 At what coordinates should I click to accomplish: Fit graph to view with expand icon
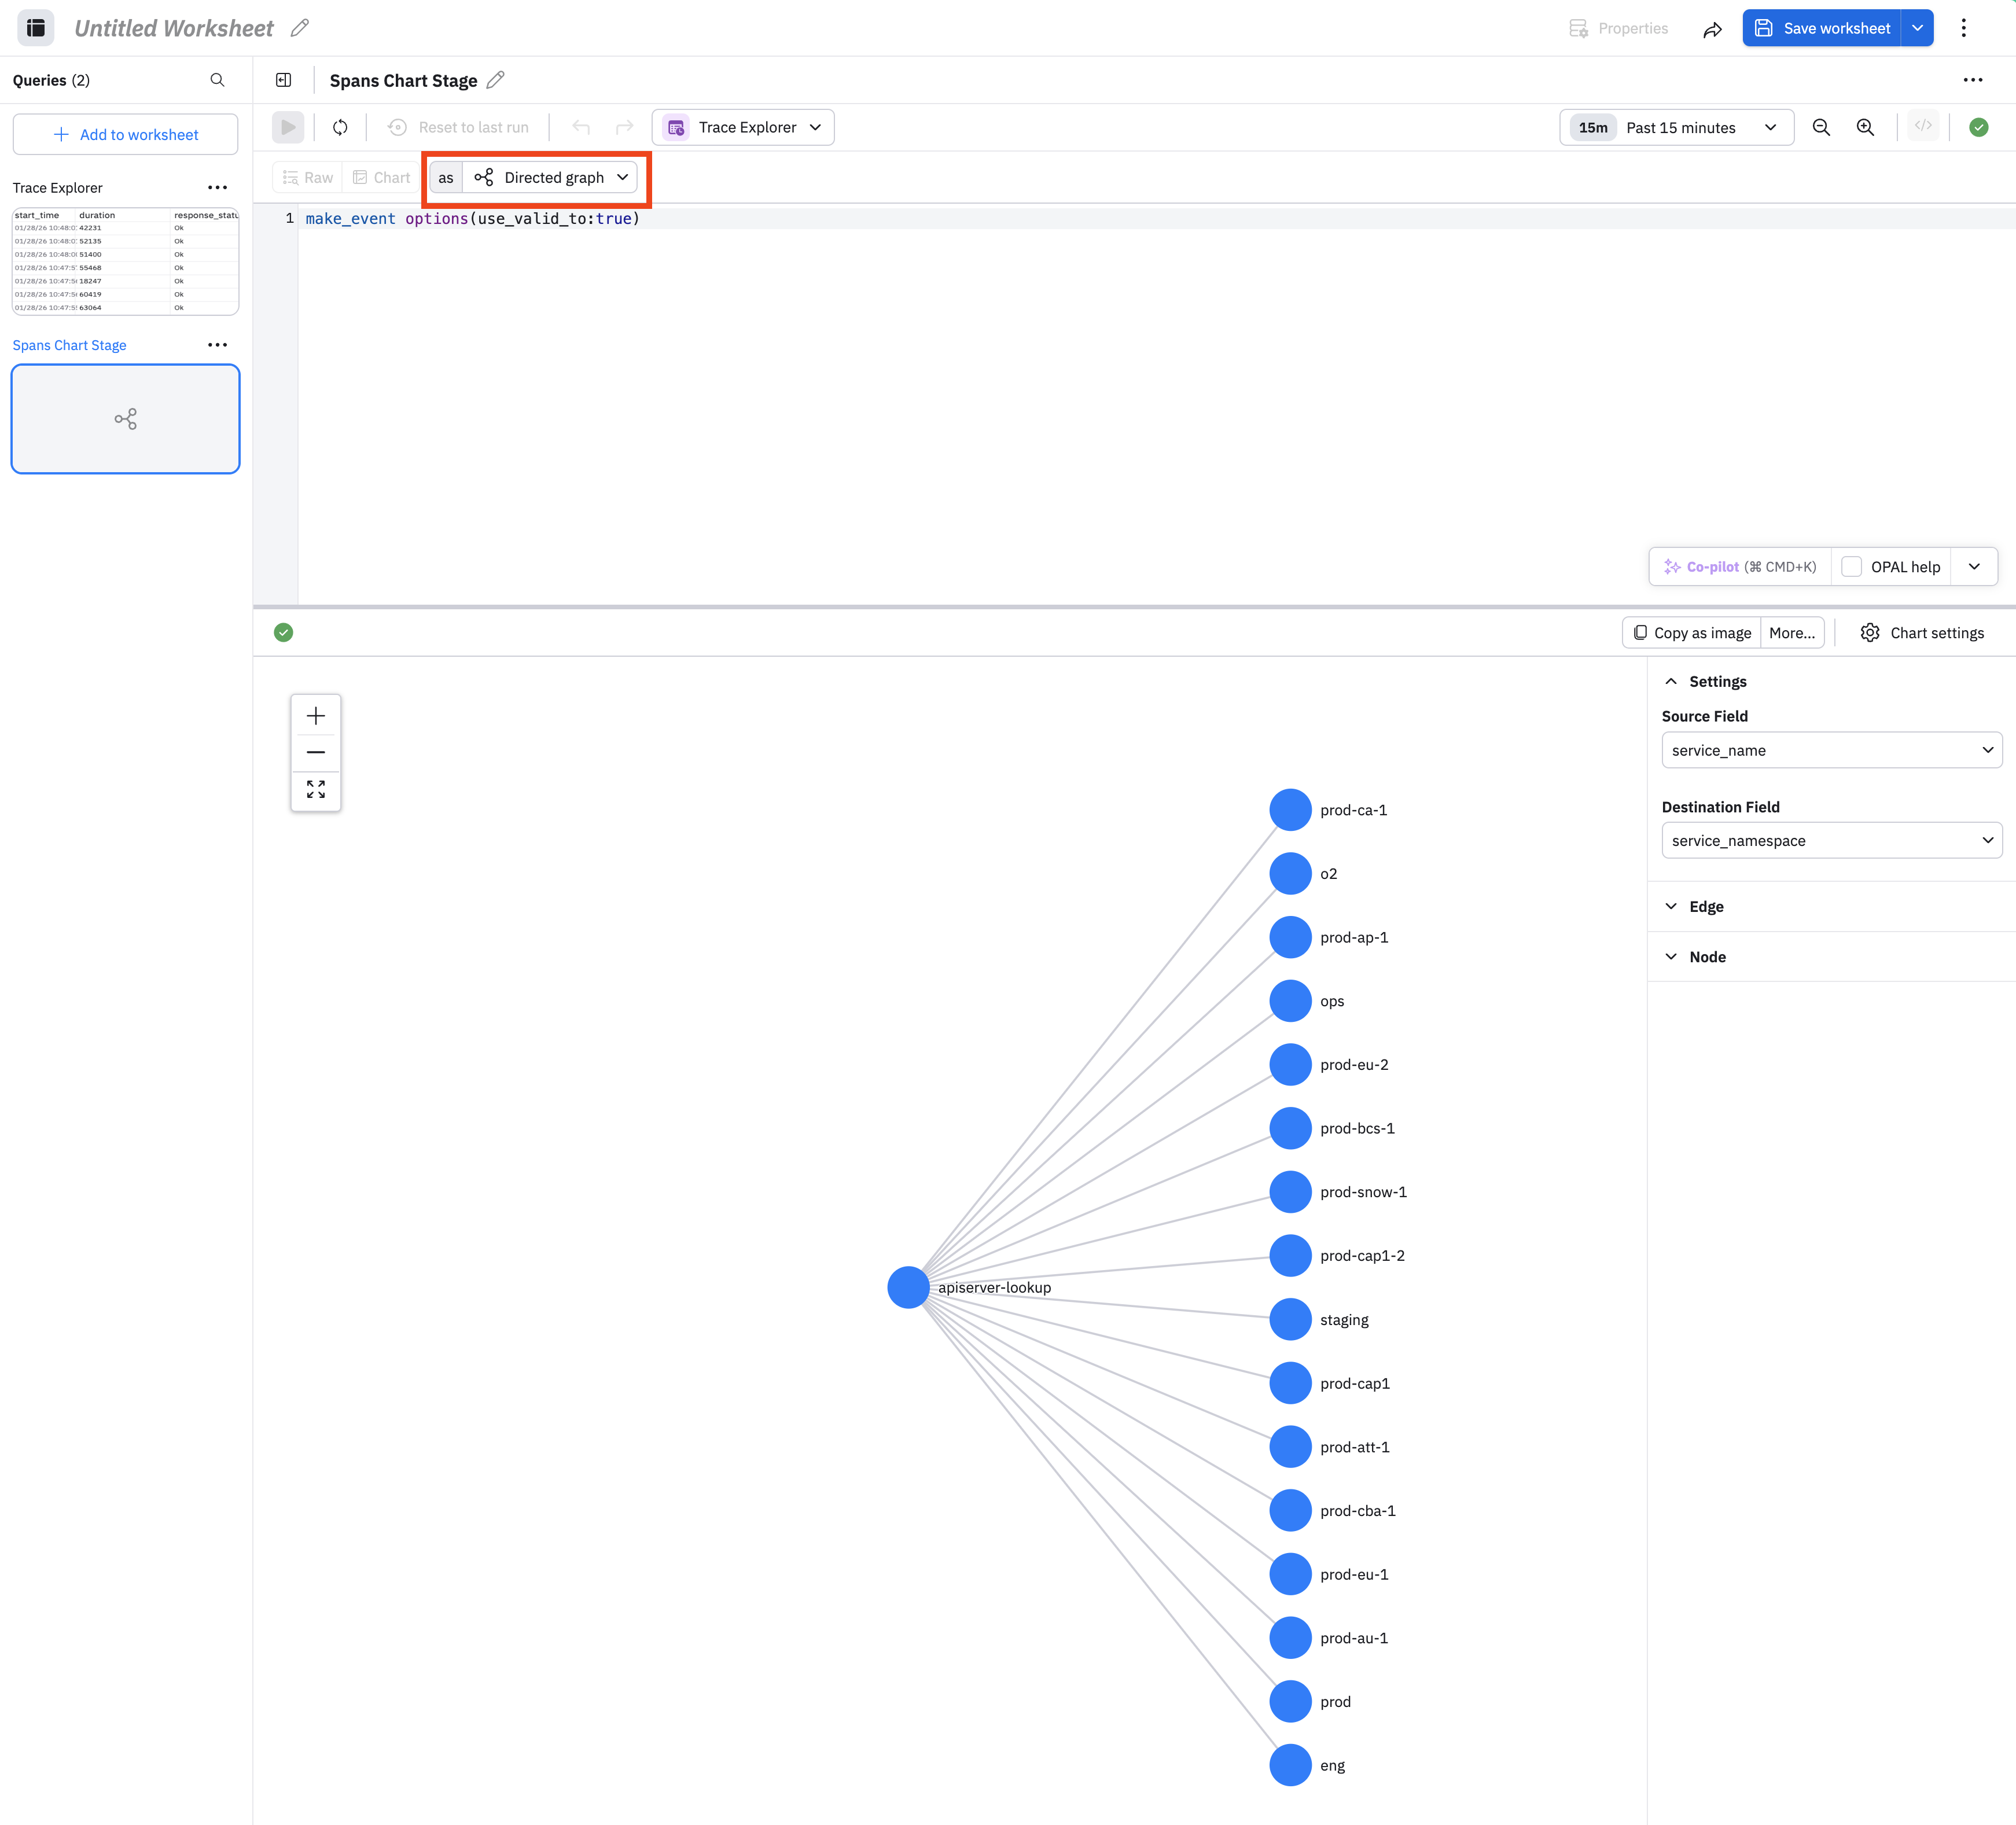coord(315,790)
